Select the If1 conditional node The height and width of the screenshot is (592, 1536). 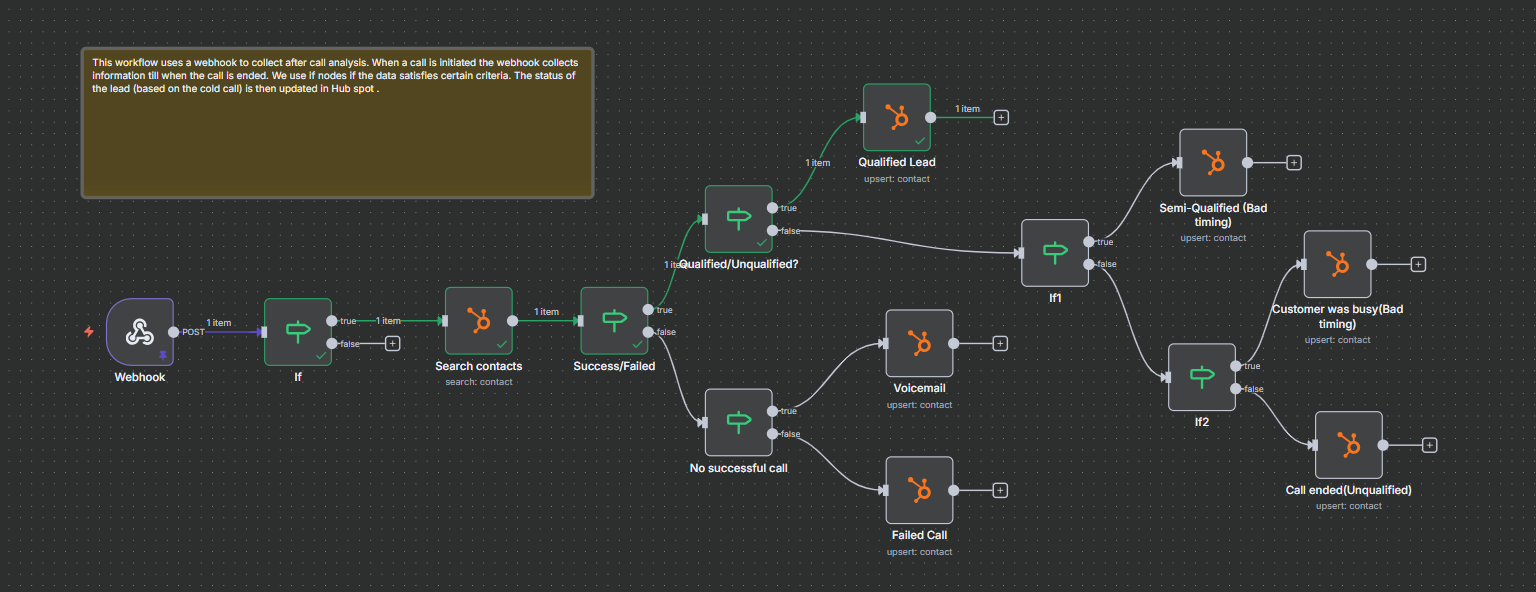tap(1055, 253)
